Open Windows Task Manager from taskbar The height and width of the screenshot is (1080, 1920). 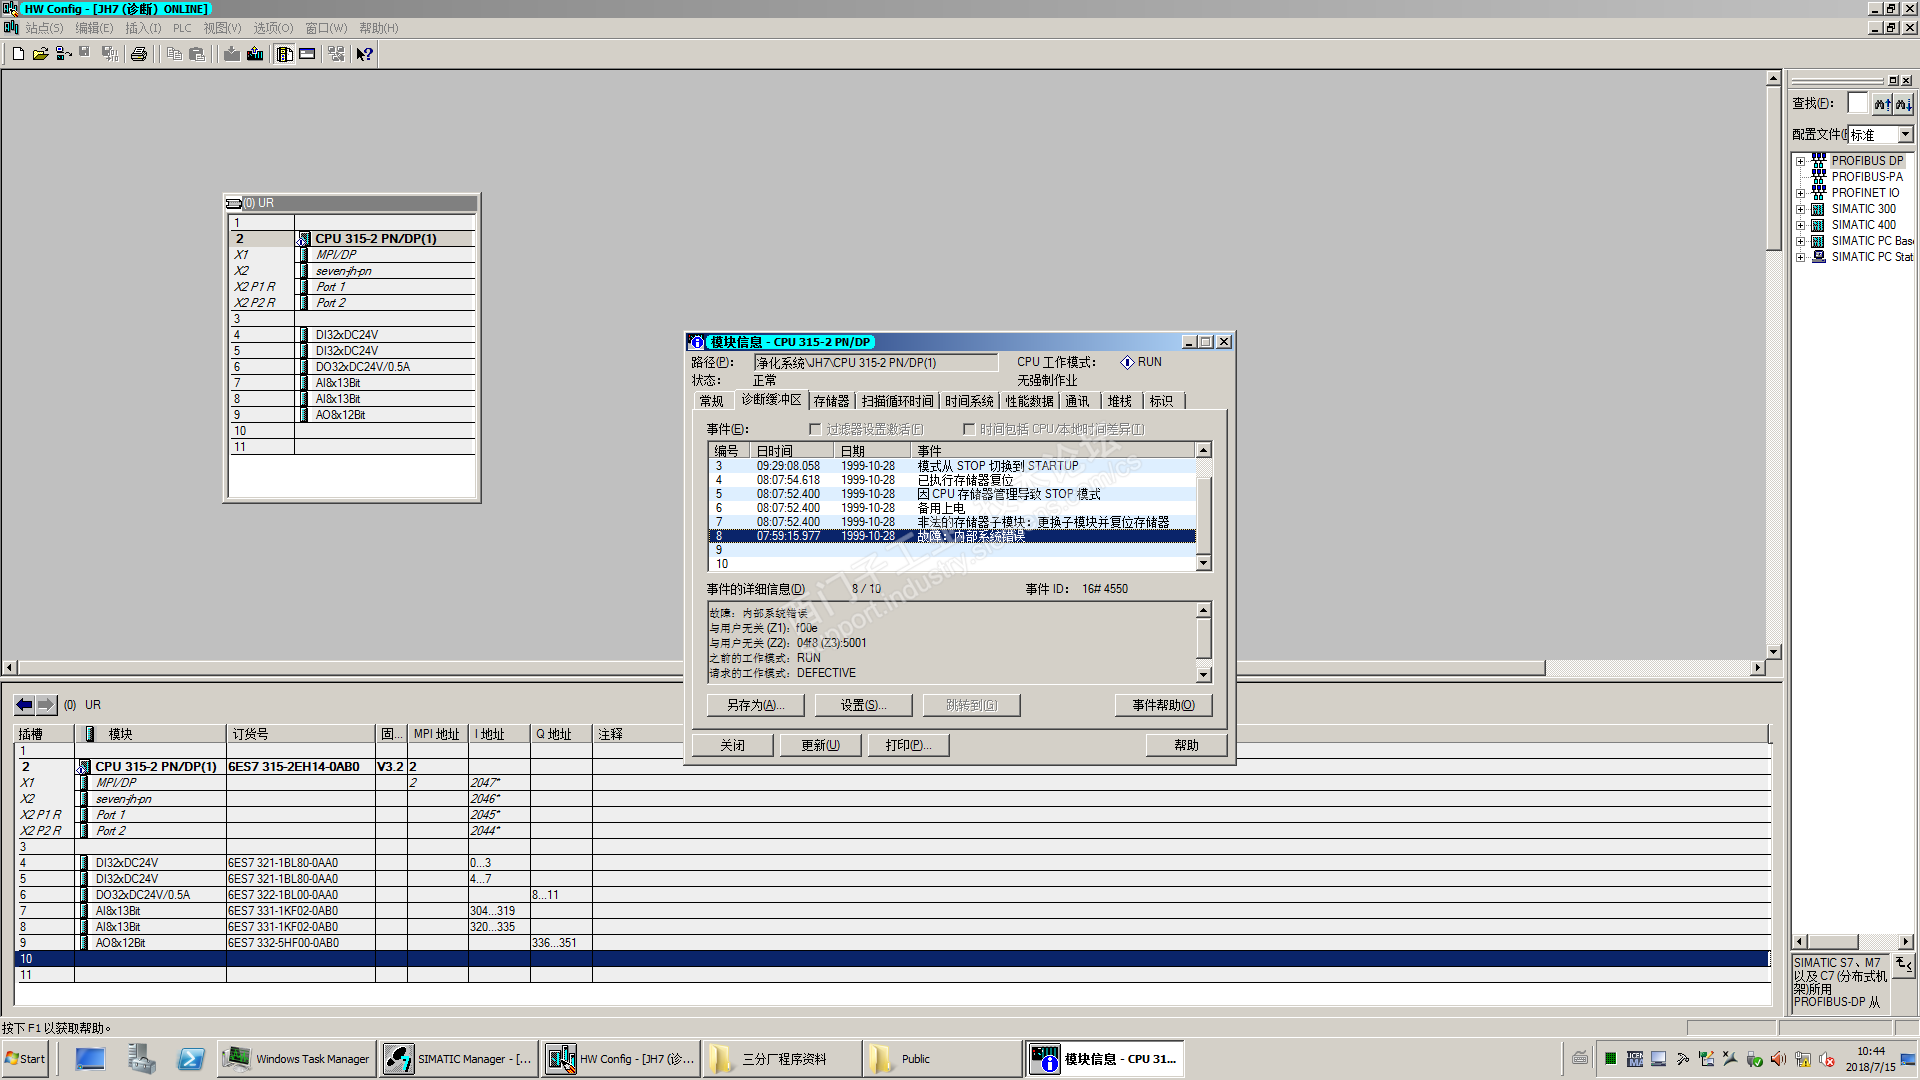point(297,1059)
